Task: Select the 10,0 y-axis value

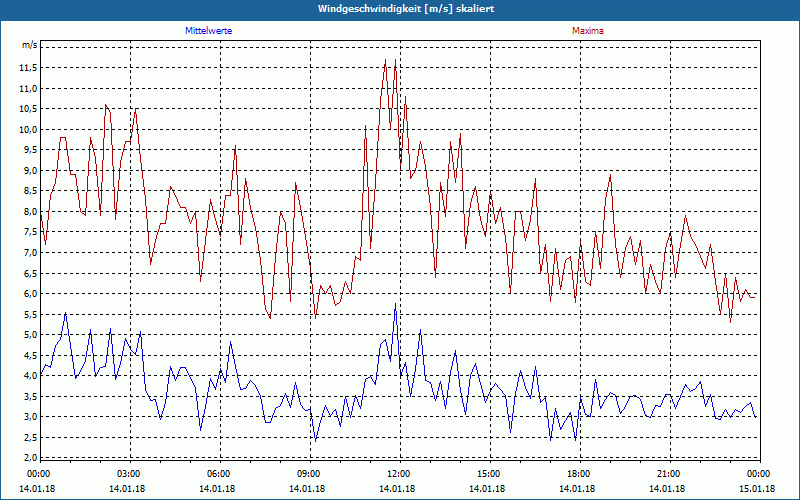Action: click(x=29, y=130)
